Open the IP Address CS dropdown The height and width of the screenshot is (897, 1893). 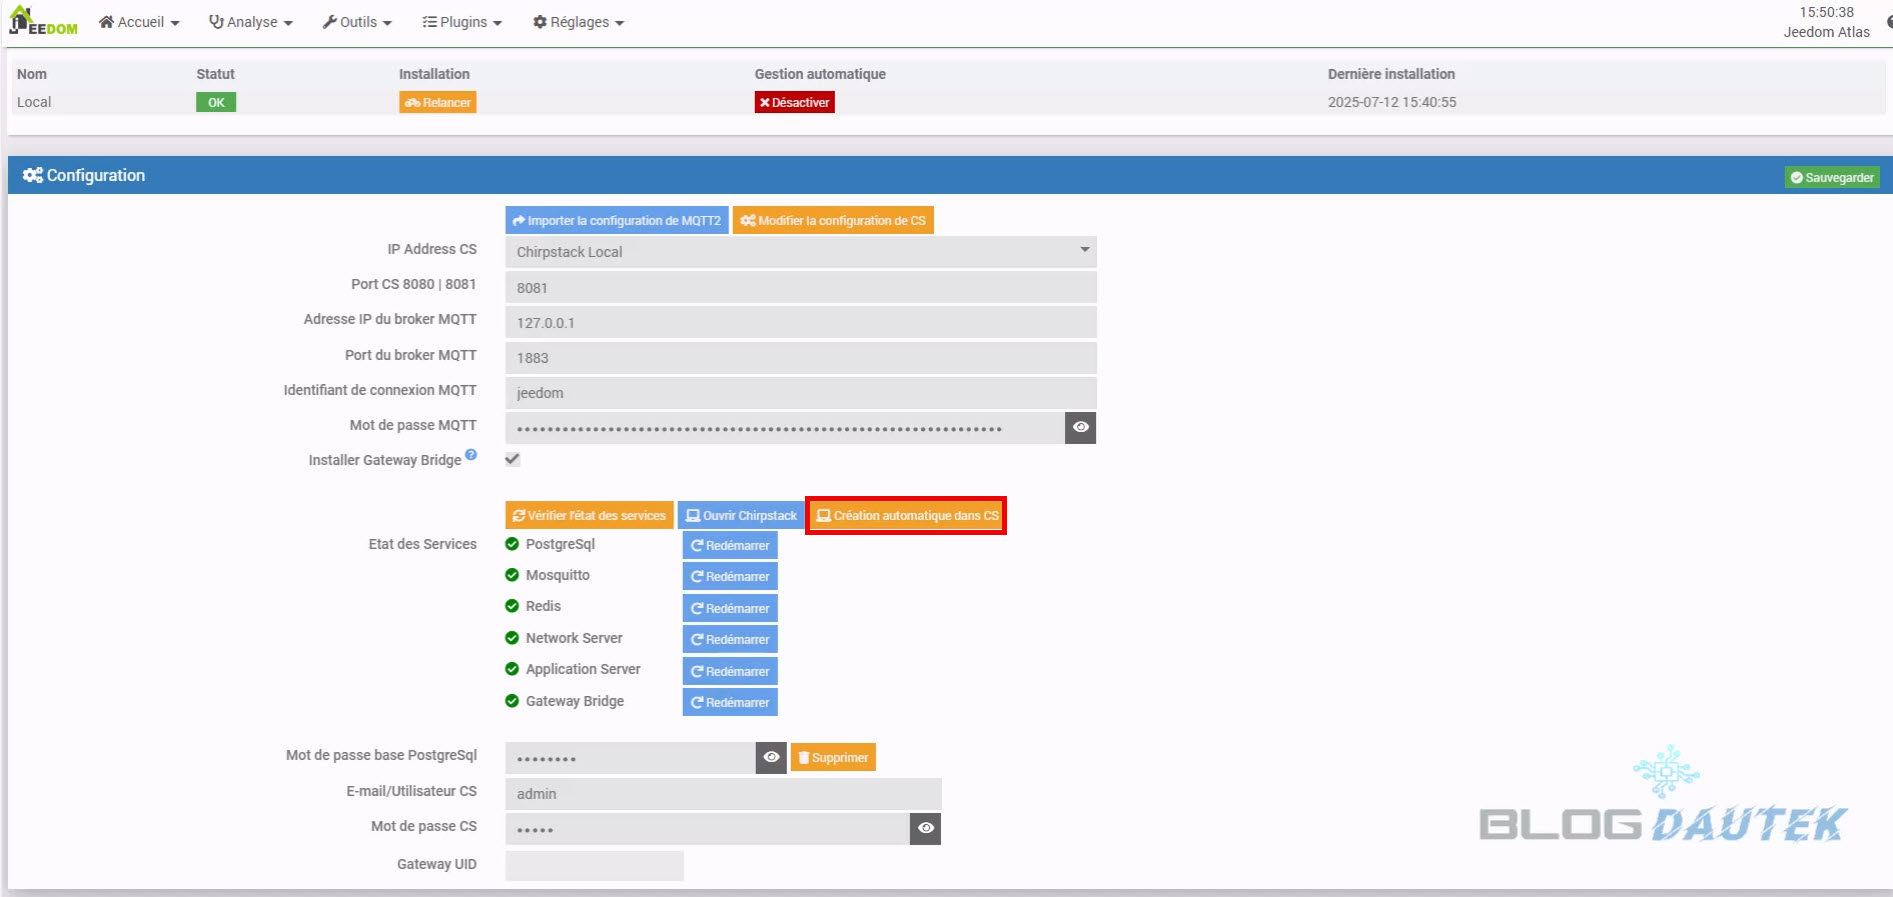click(800, 252)
